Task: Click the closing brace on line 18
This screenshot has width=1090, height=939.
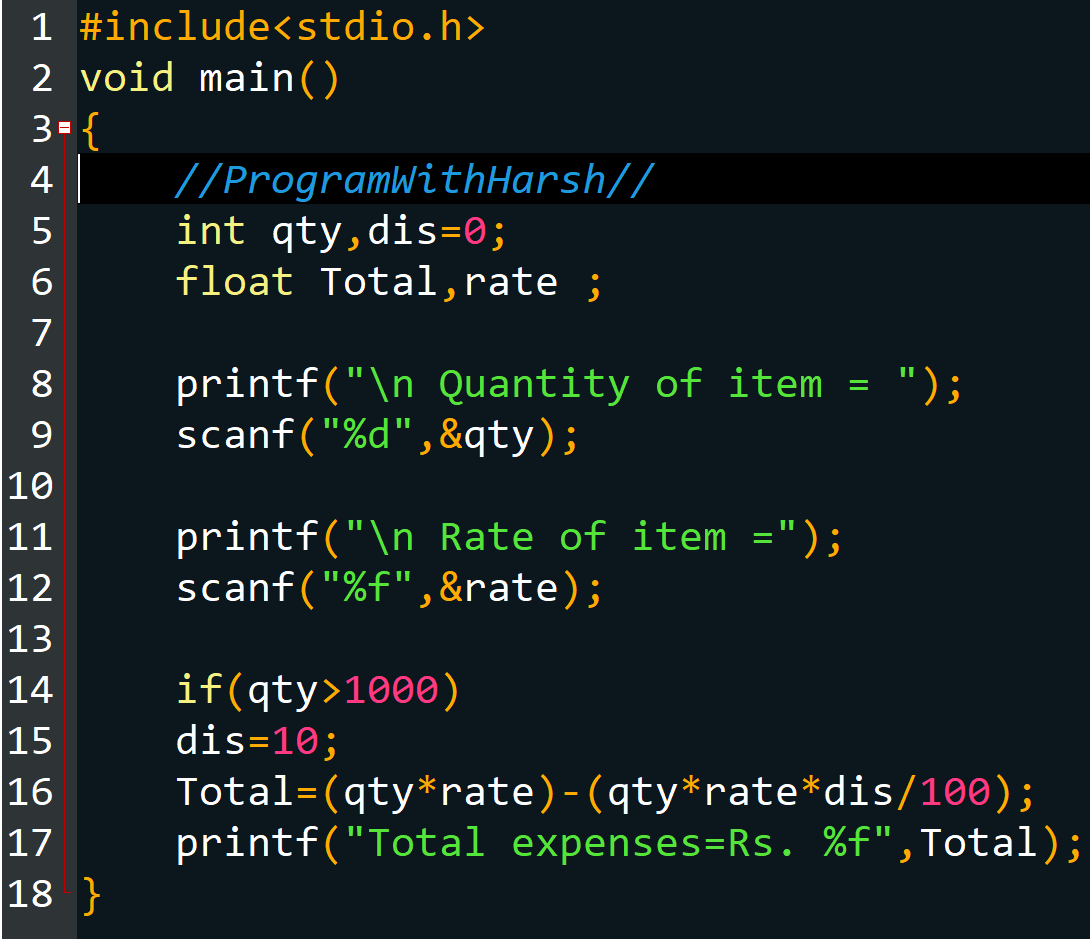Action: (91, 896)
